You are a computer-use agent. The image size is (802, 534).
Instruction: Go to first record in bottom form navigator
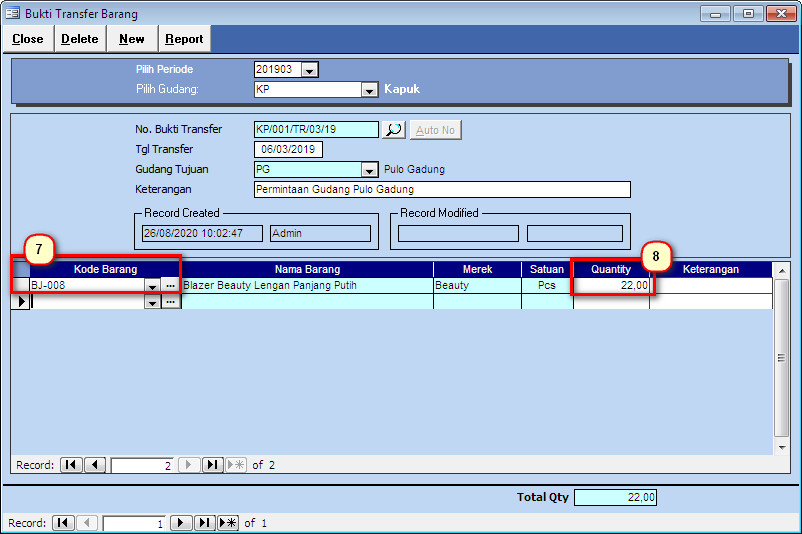coord(63,523)
